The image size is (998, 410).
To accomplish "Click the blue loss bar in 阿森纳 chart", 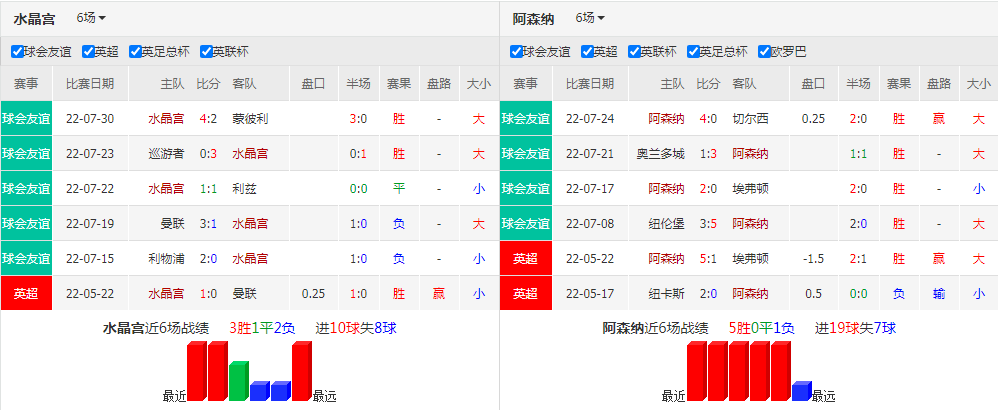I will (802, 391).
